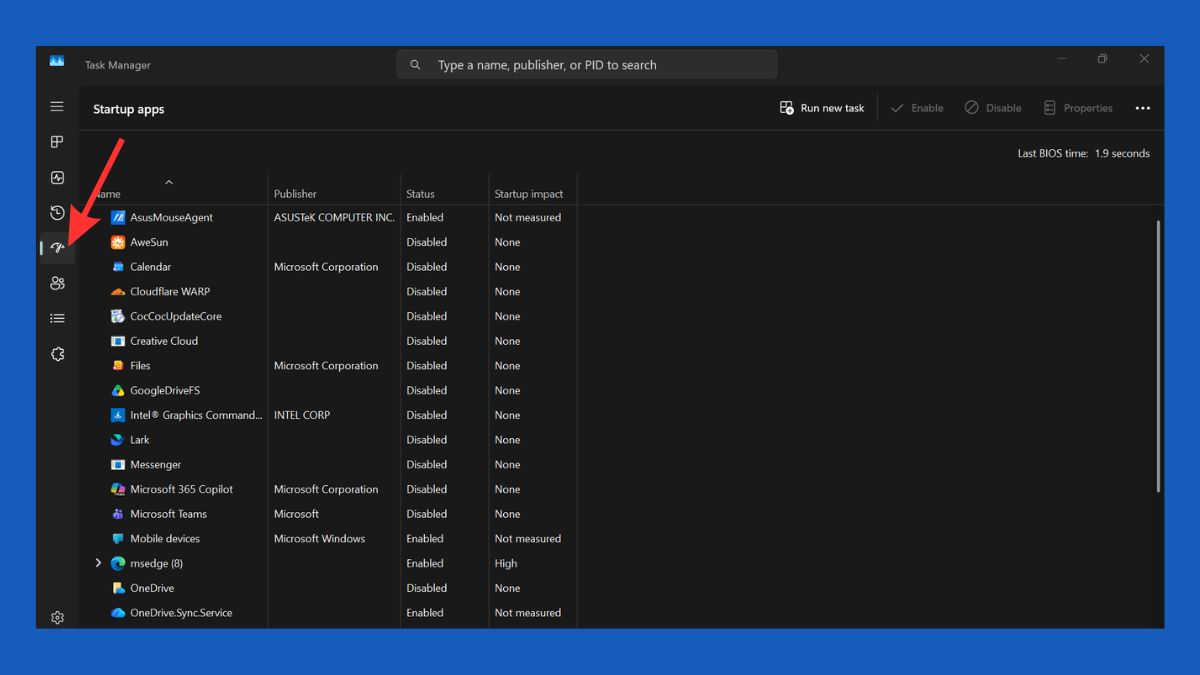Click the Microsoft 365 Copilot icon
This screenshot has height=675, width=1200.
[x=118, y=489]
